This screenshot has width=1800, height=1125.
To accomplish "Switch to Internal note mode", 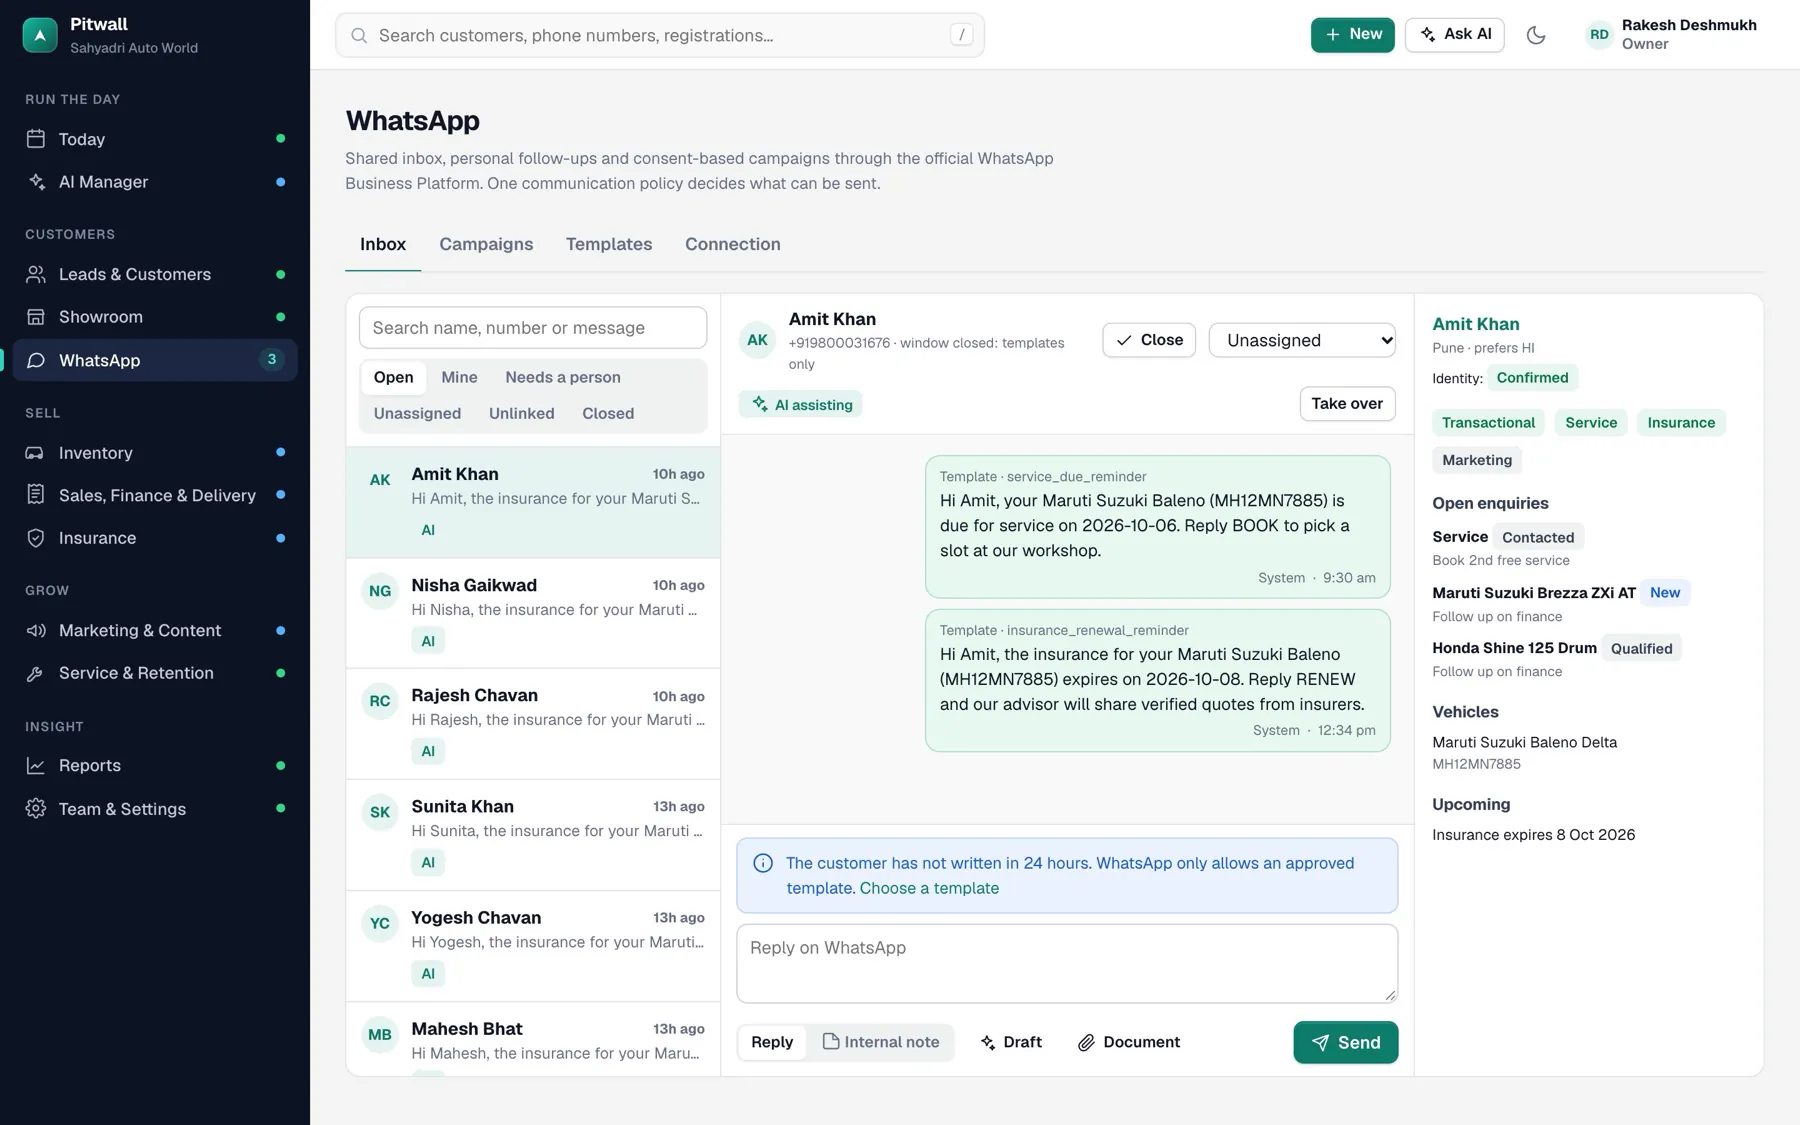I will point(881,1042).
